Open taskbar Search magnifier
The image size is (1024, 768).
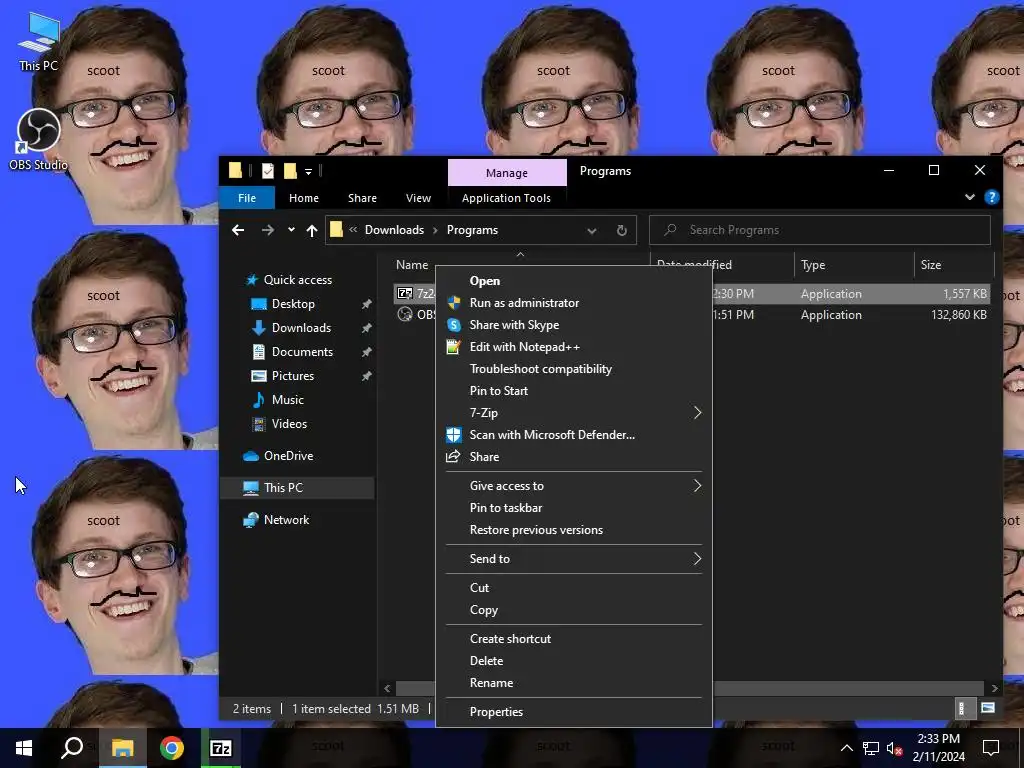tap(72, 748)
